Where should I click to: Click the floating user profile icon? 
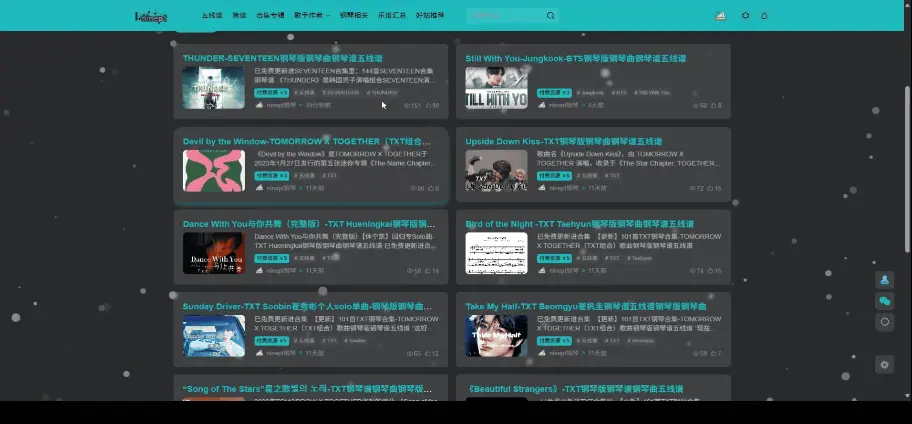[x=885, y=280]
